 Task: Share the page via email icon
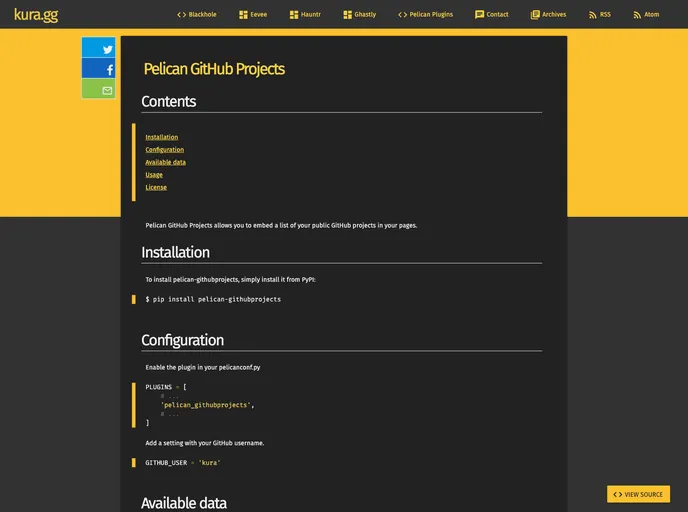pyautogui.click(x=99, y=89)
